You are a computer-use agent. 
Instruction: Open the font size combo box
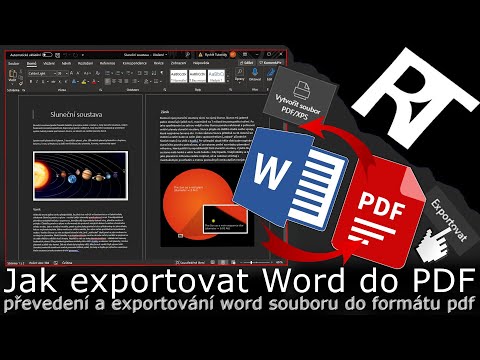click(63, 74)
